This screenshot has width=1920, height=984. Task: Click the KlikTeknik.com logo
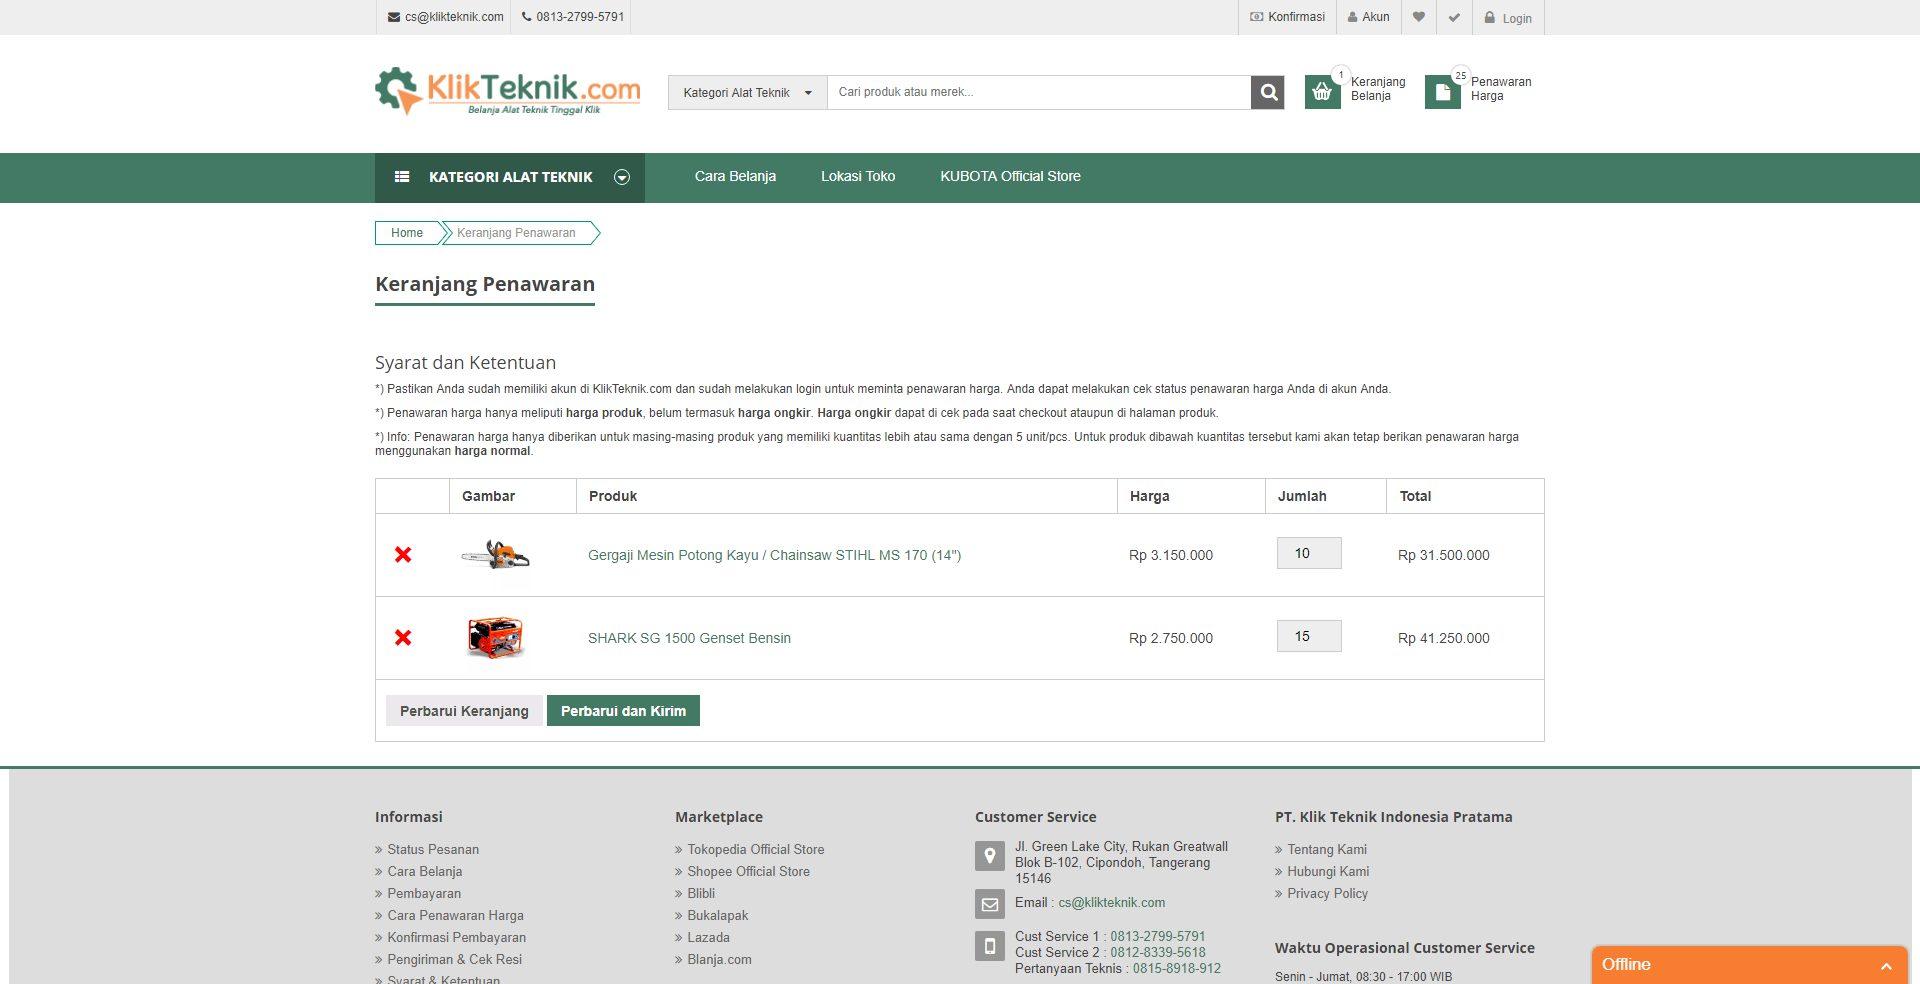(x=508, y=92)
